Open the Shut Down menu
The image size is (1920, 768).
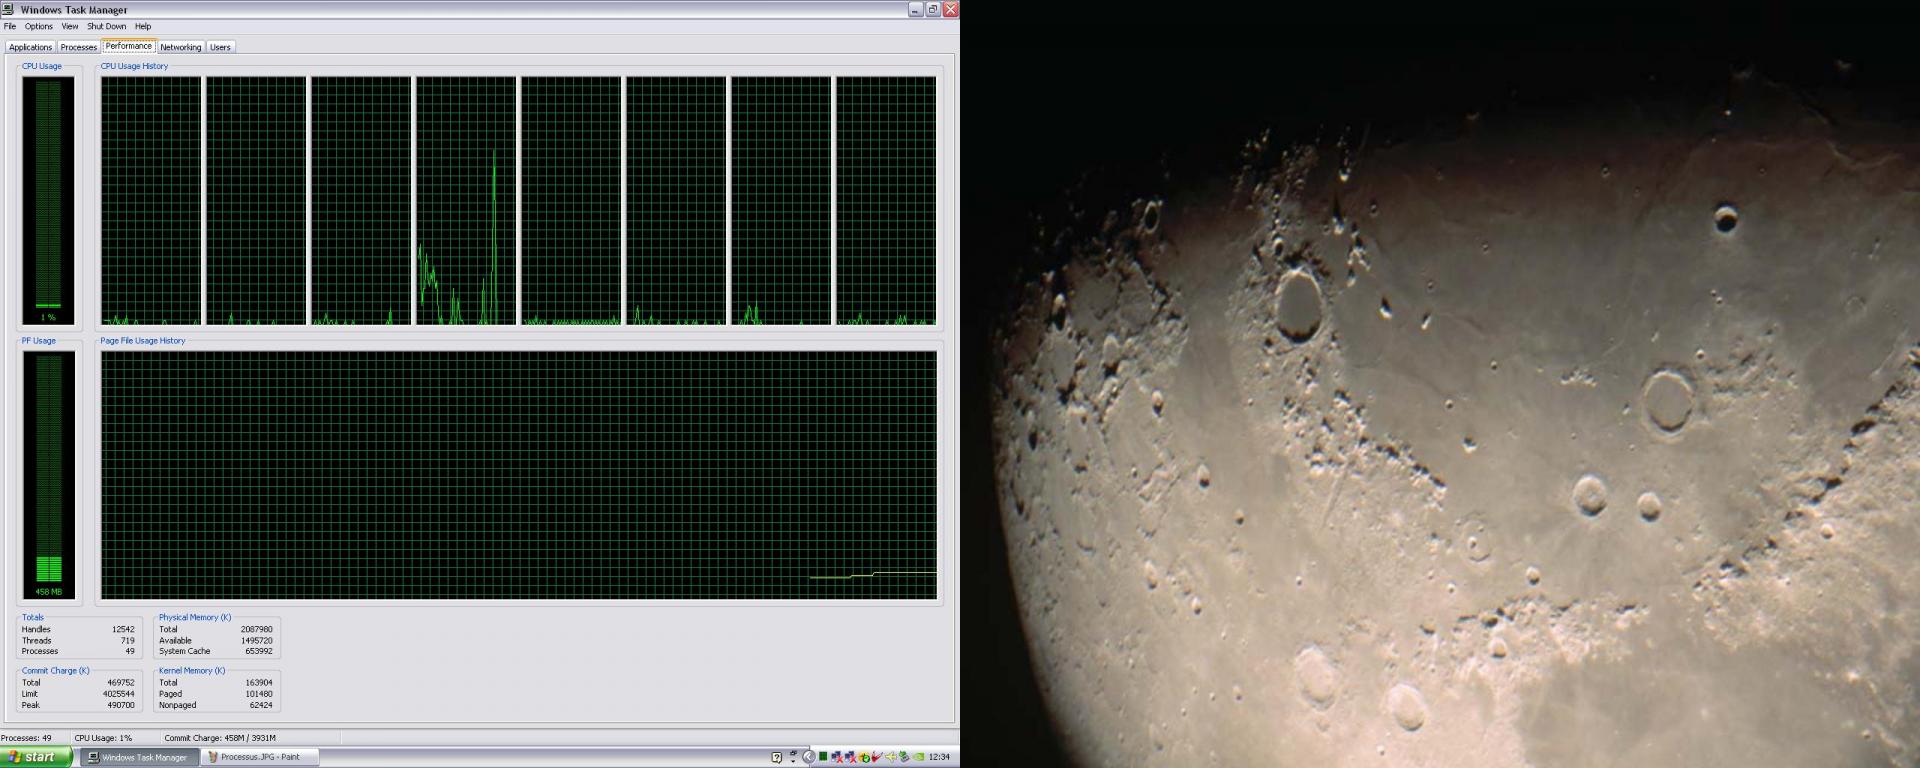(x=106, y=27)
